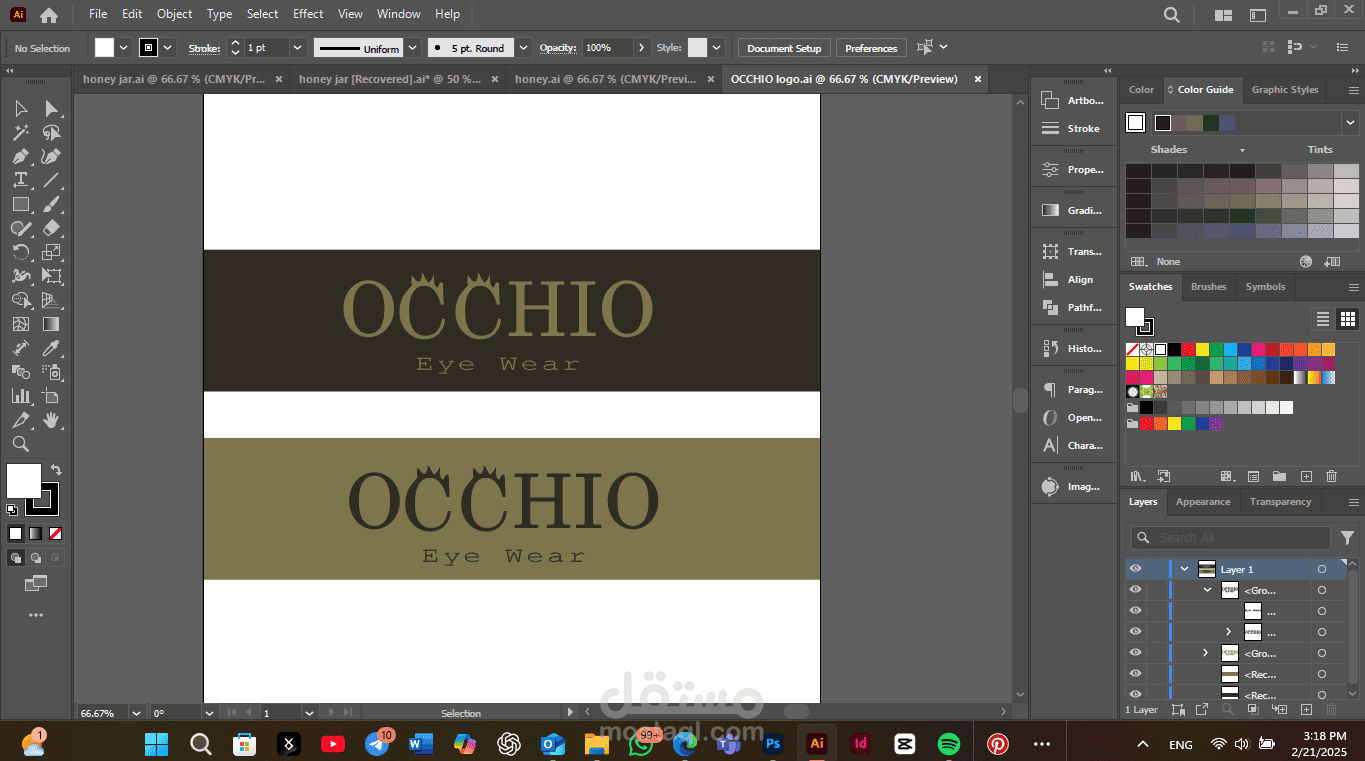This screenshot has height=761, width=1365.
Task: Select the Shape Builder tool
Action: coord(20,300)
